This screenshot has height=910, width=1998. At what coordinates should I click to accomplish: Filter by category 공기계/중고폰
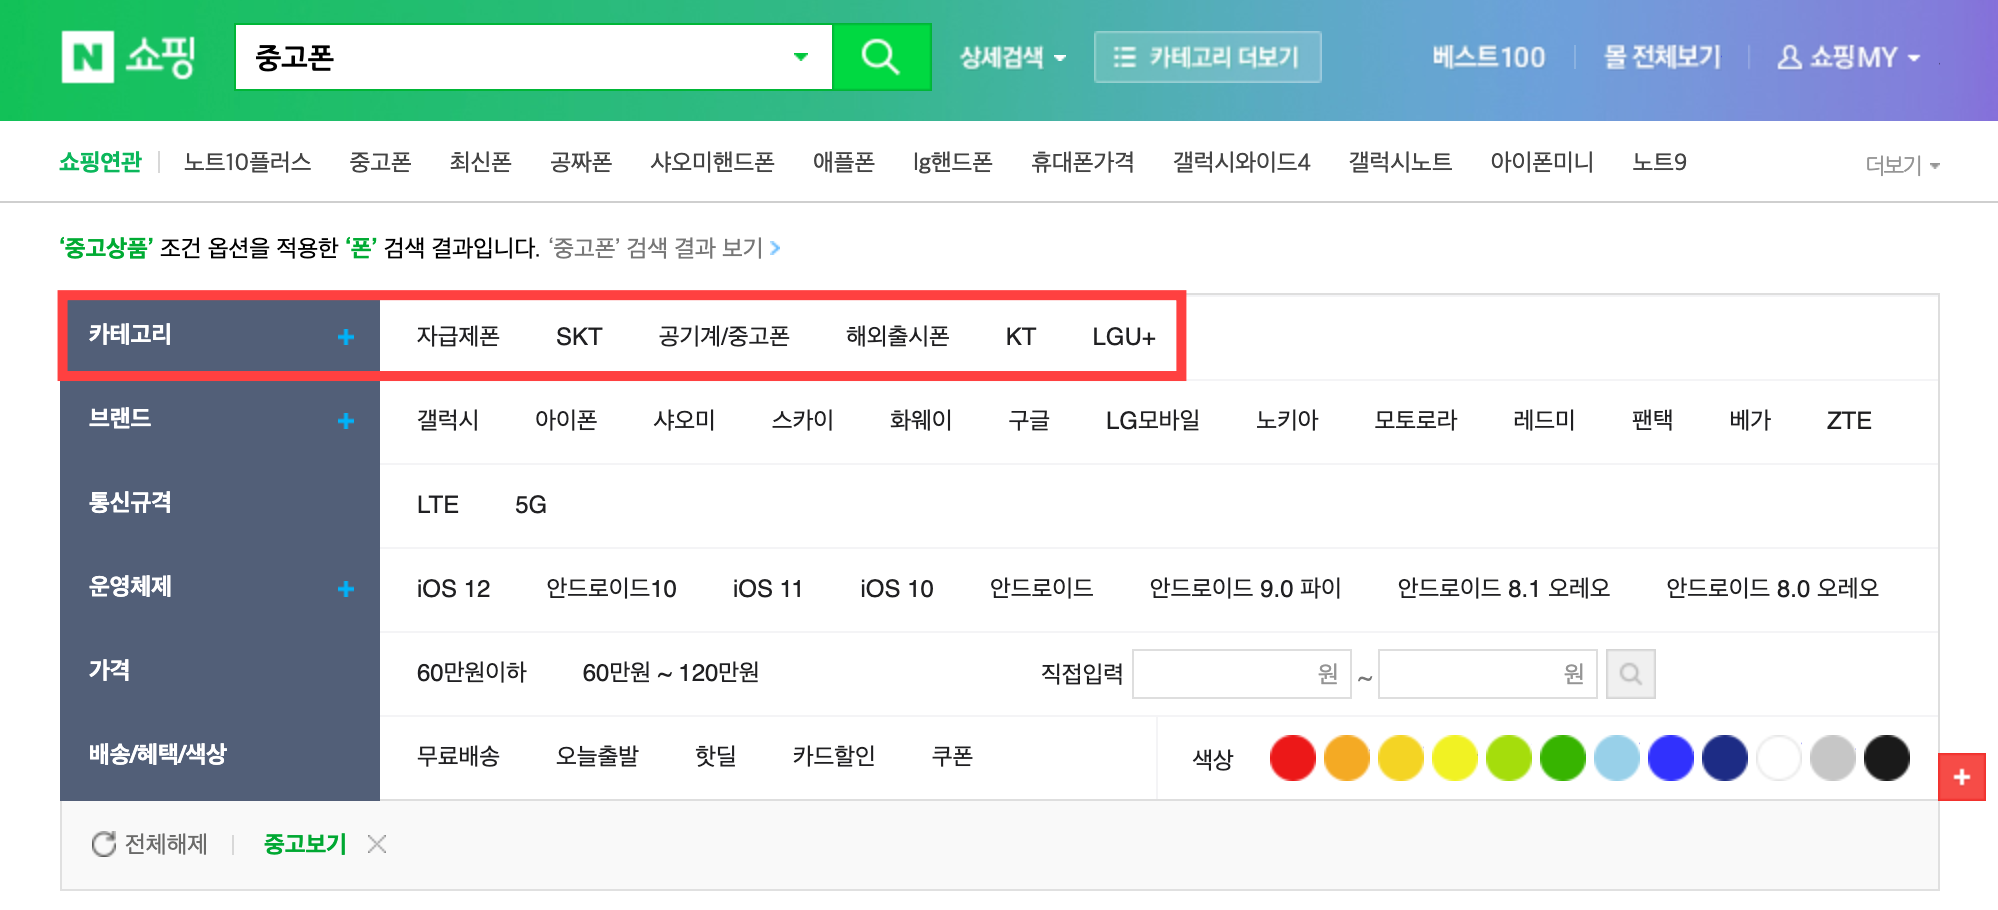click(x=724, y=336)
